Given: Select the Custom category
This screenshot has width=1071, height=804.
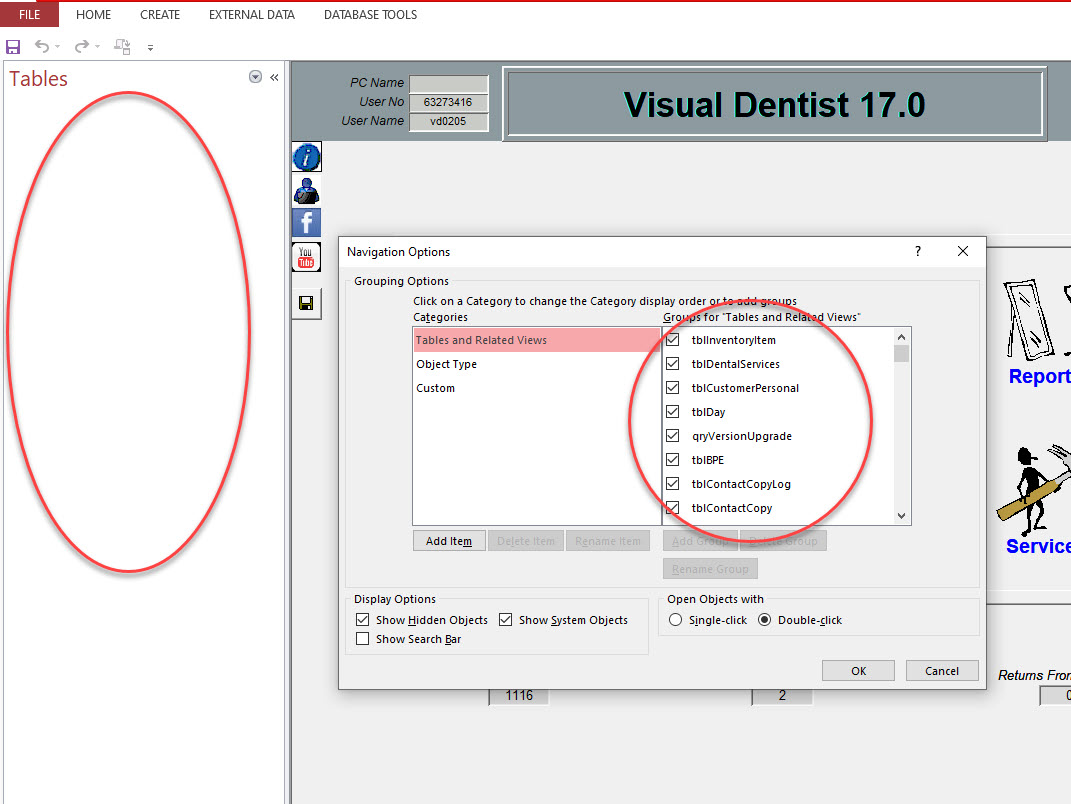Looking at the screenshot, I should point(536,388).
